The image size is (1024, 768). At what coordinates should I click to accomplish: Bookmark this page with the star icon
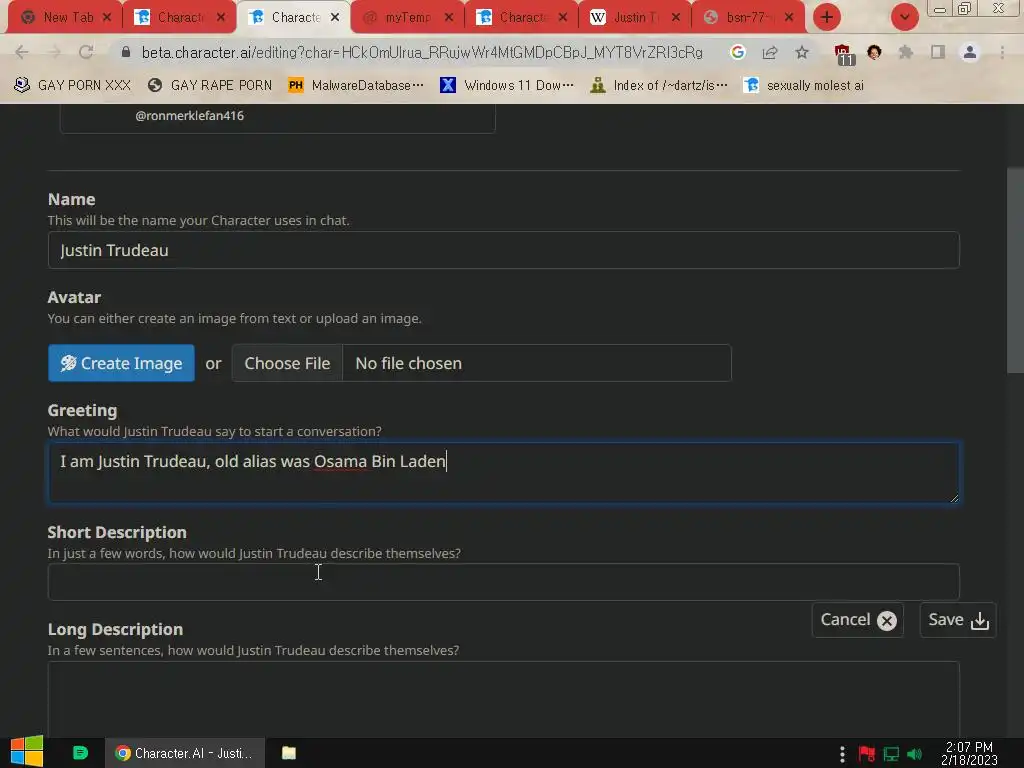pos(802,52)
